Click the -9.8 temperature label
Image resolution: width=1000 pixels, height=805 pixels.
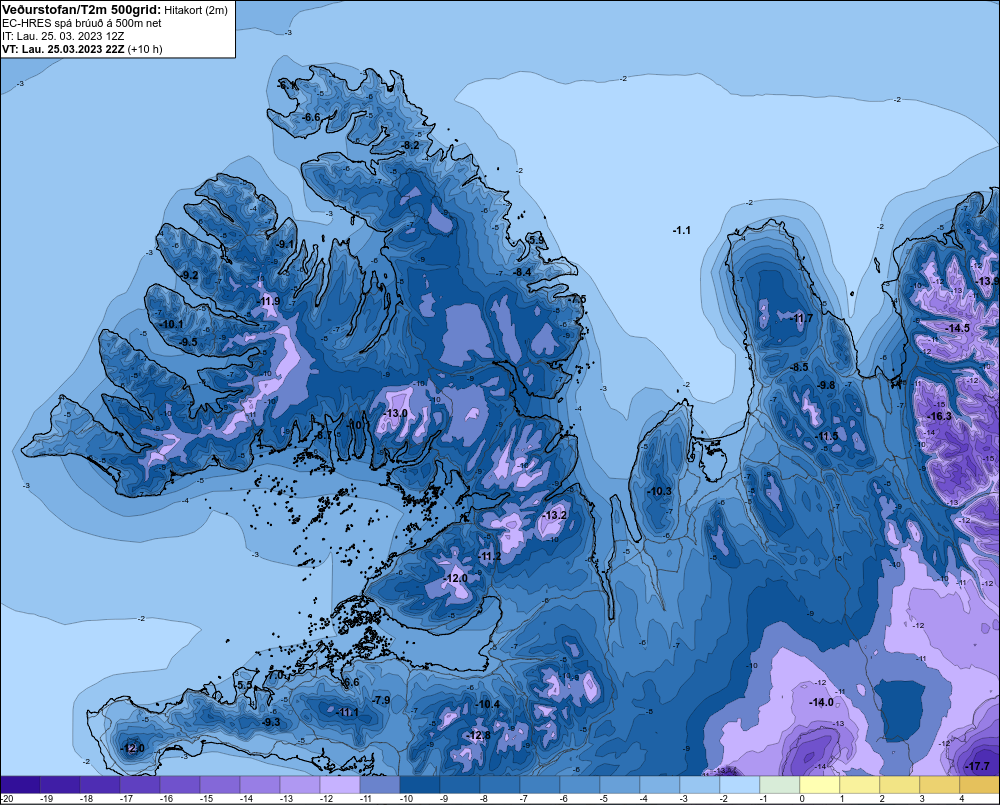(x=827, y=385)
